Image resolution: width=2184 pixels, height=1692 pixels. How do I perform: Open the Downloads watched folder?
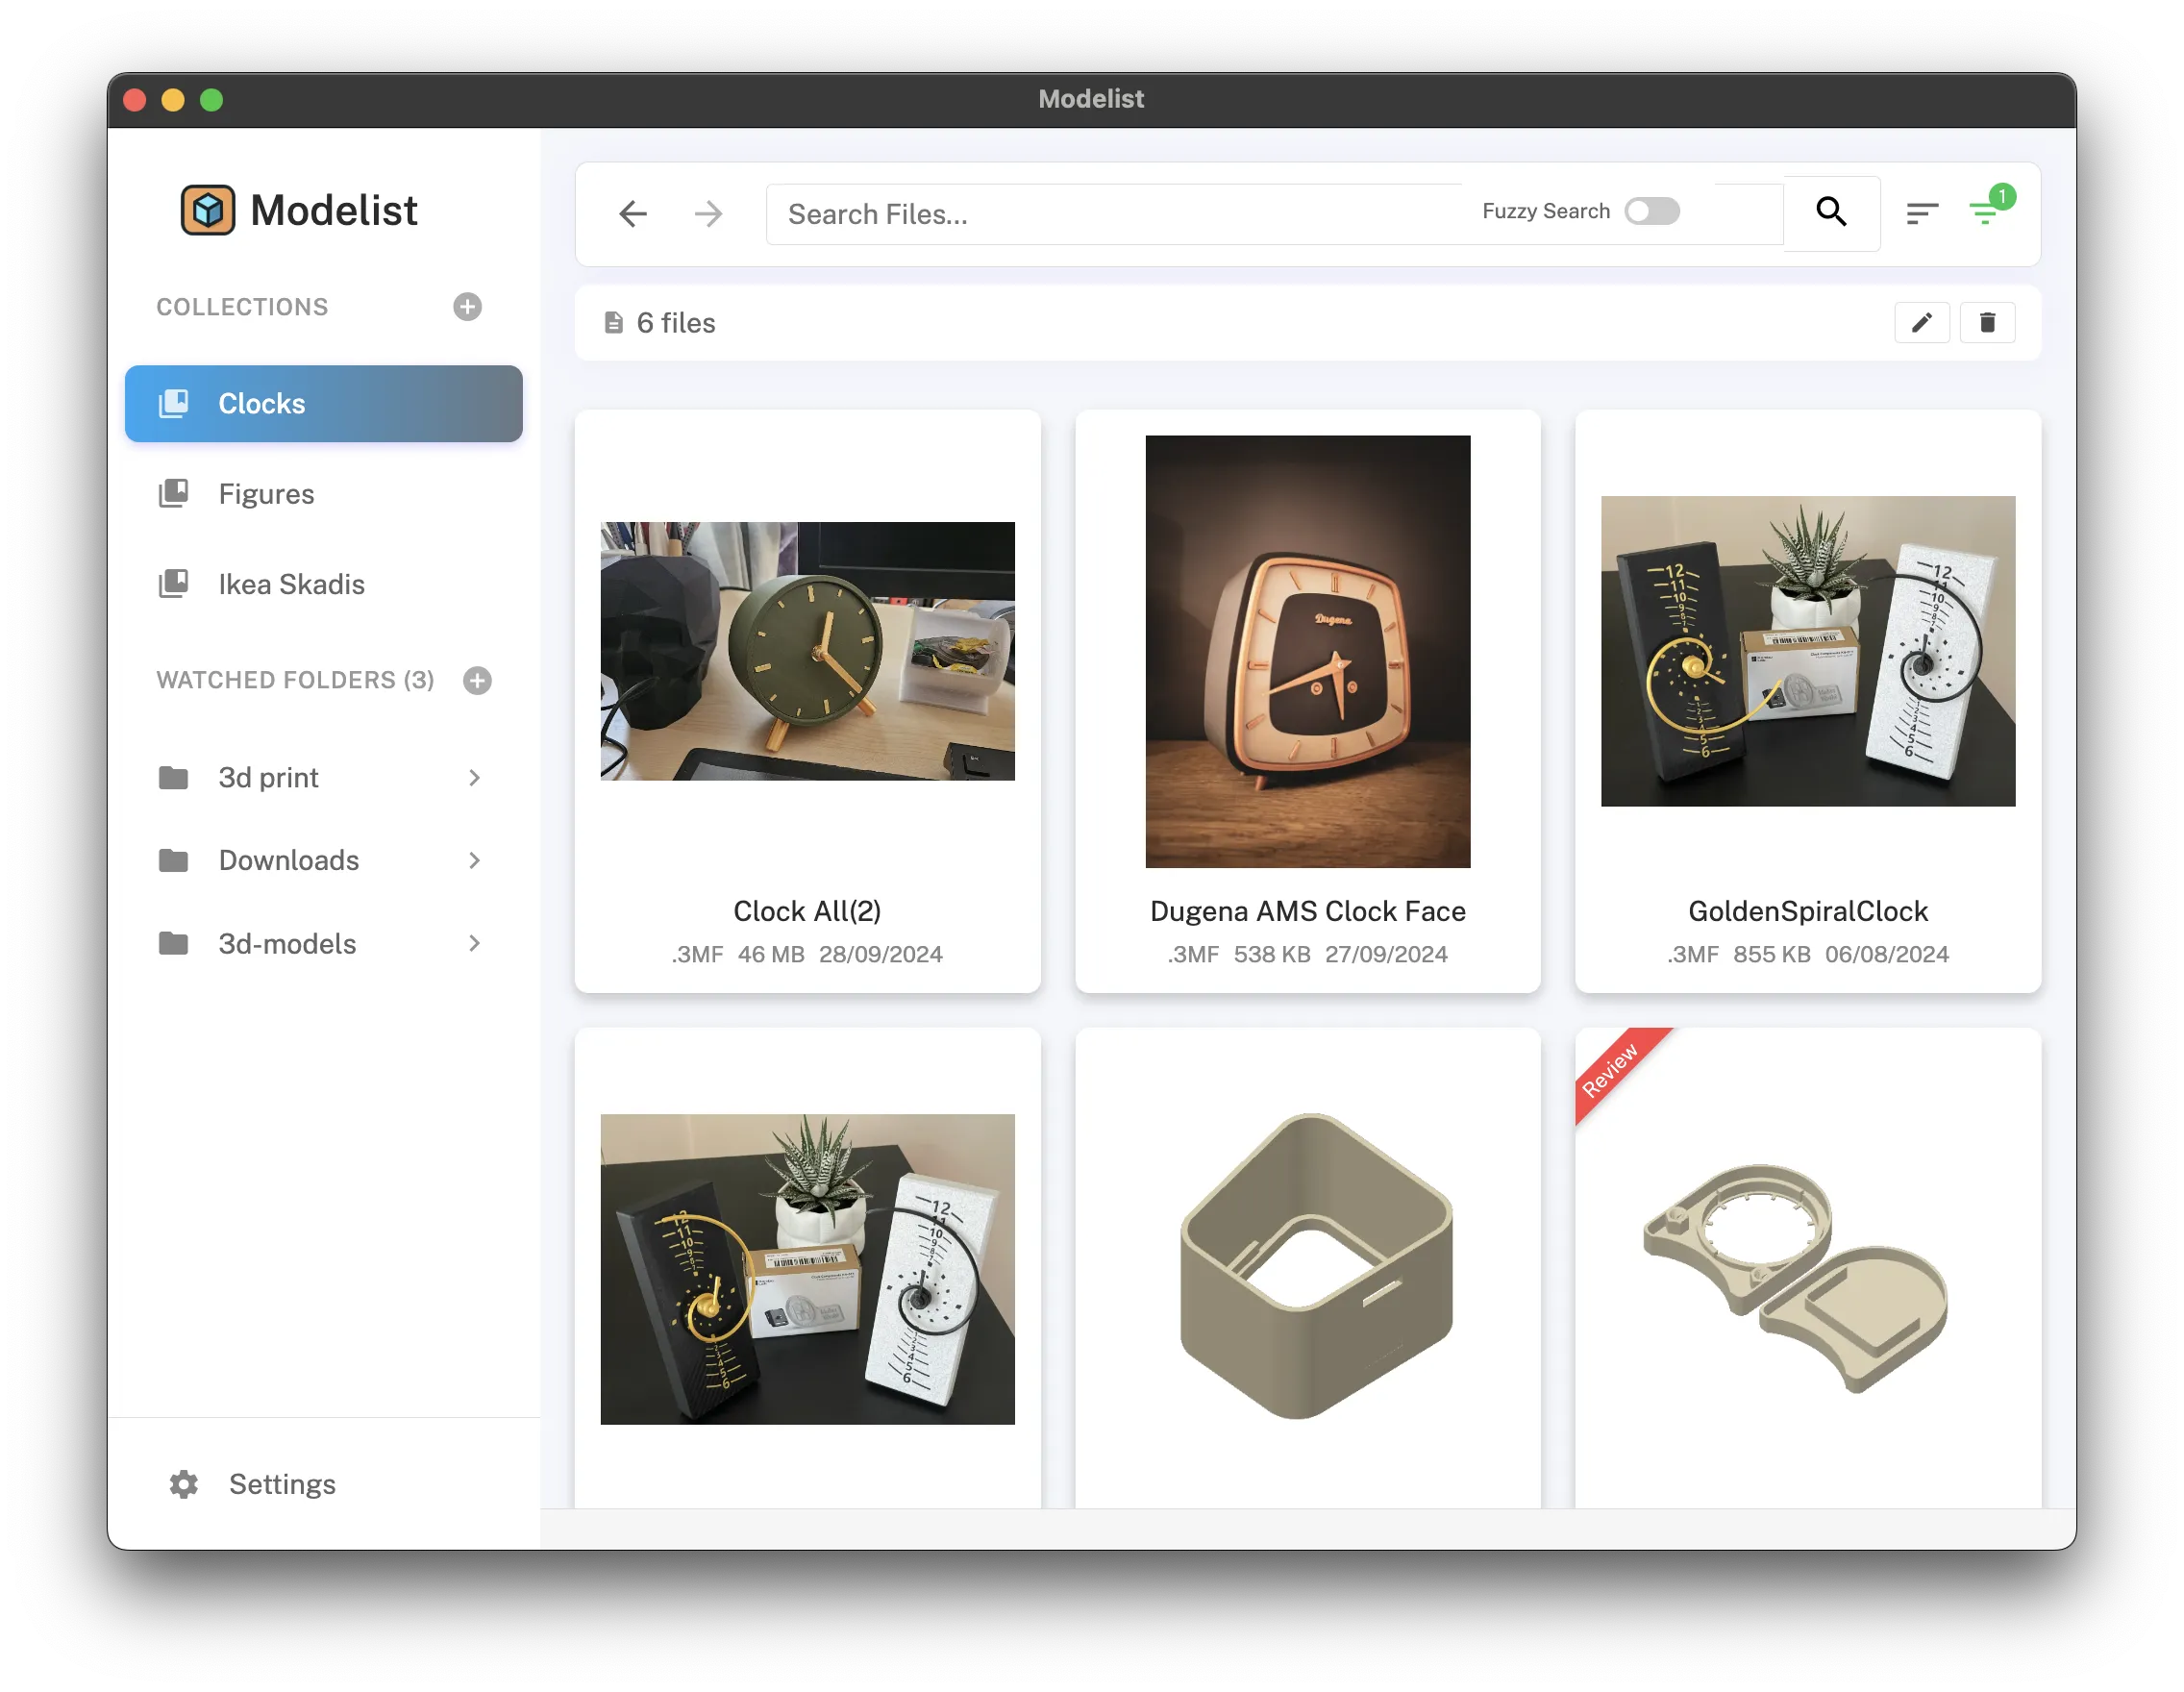click(x=323, y=861)
